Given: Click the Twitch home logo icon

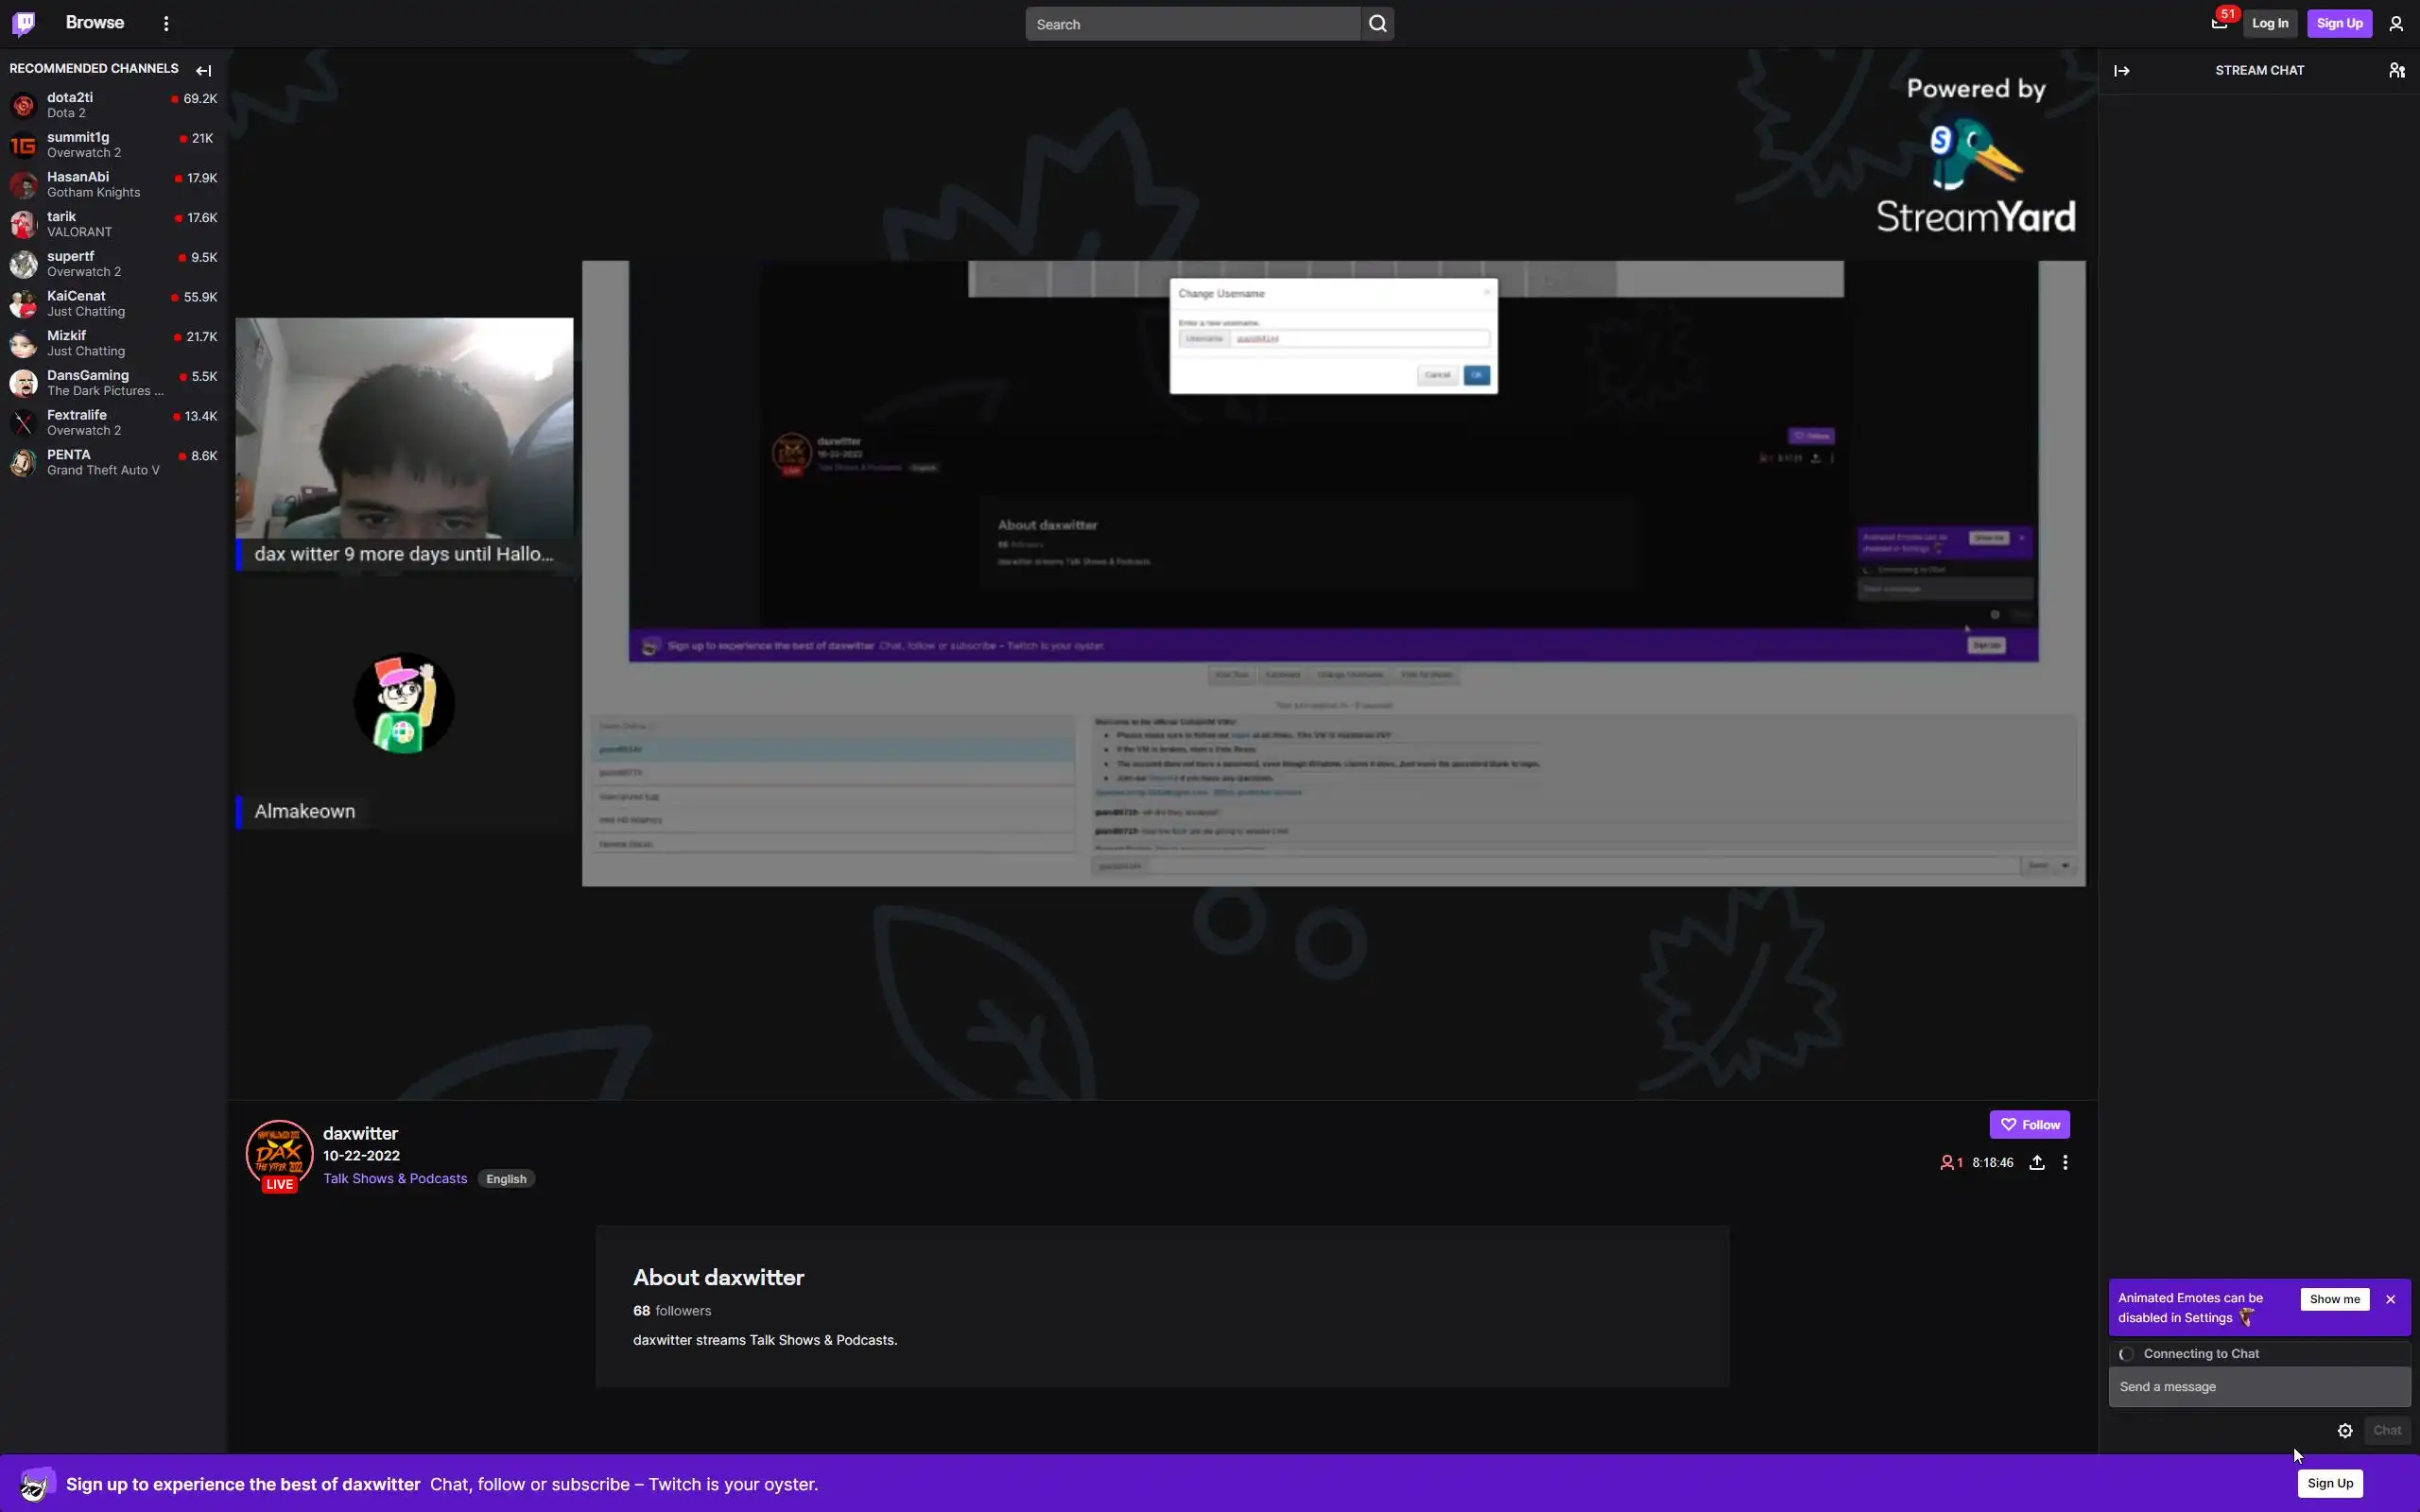Looking at the screenshot, I should (x=24, y=23).
